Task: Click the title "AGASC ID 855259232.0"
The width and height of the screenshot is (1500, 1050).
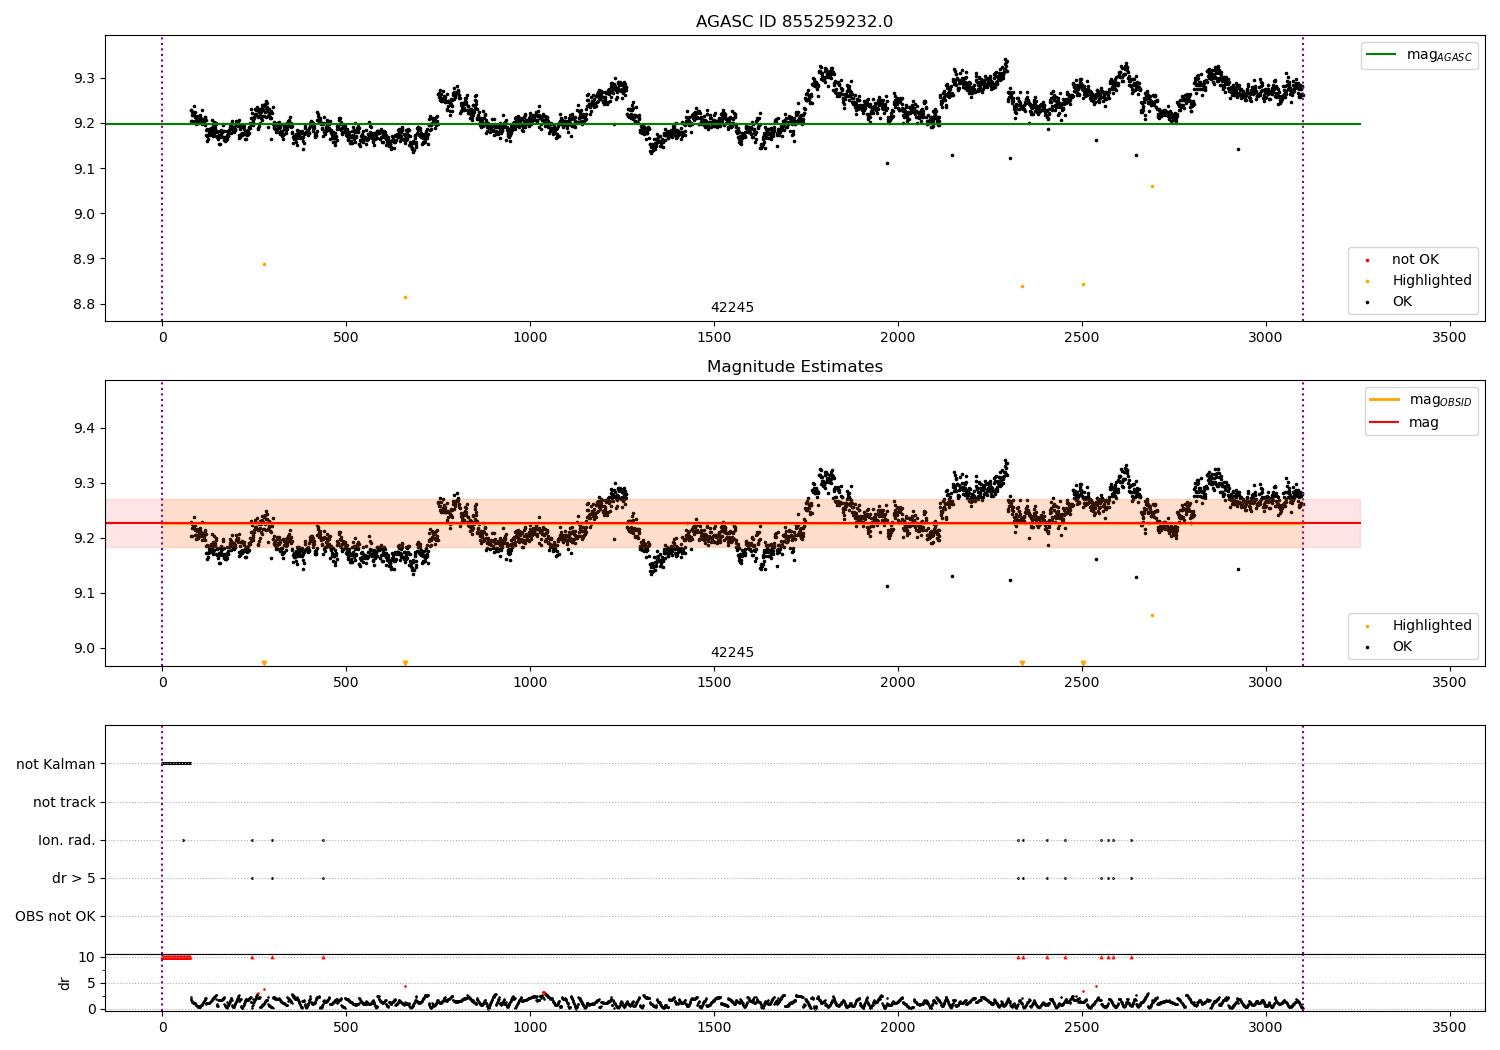Action: 794,22
